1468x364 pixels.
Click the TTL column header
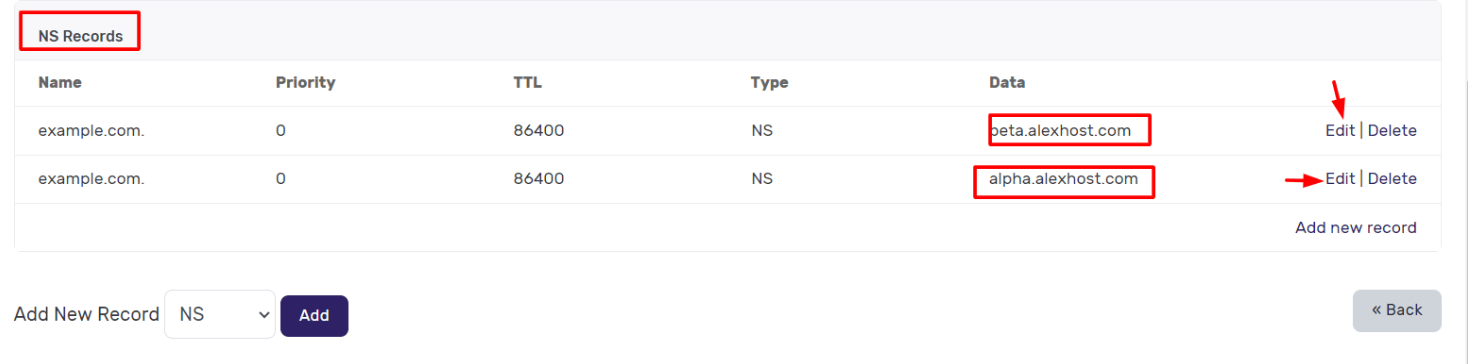(527, 82)
